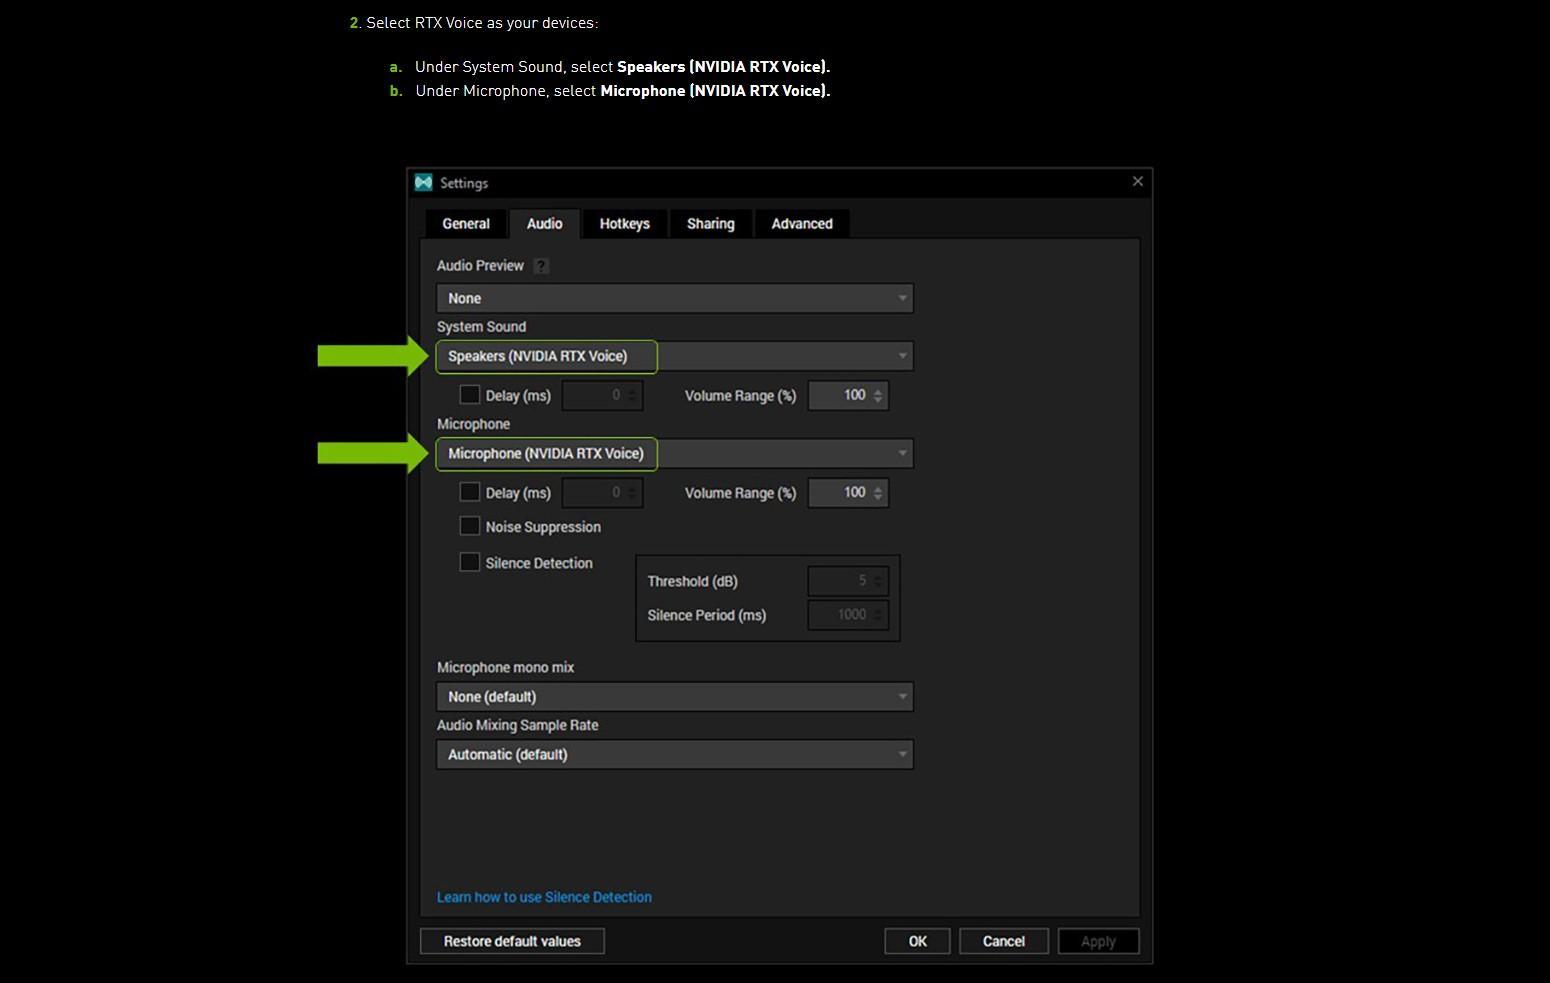Click the XSplit logo icon in Settings title bar
This screenshot has width=1550, height=983.
coord(424,182)
